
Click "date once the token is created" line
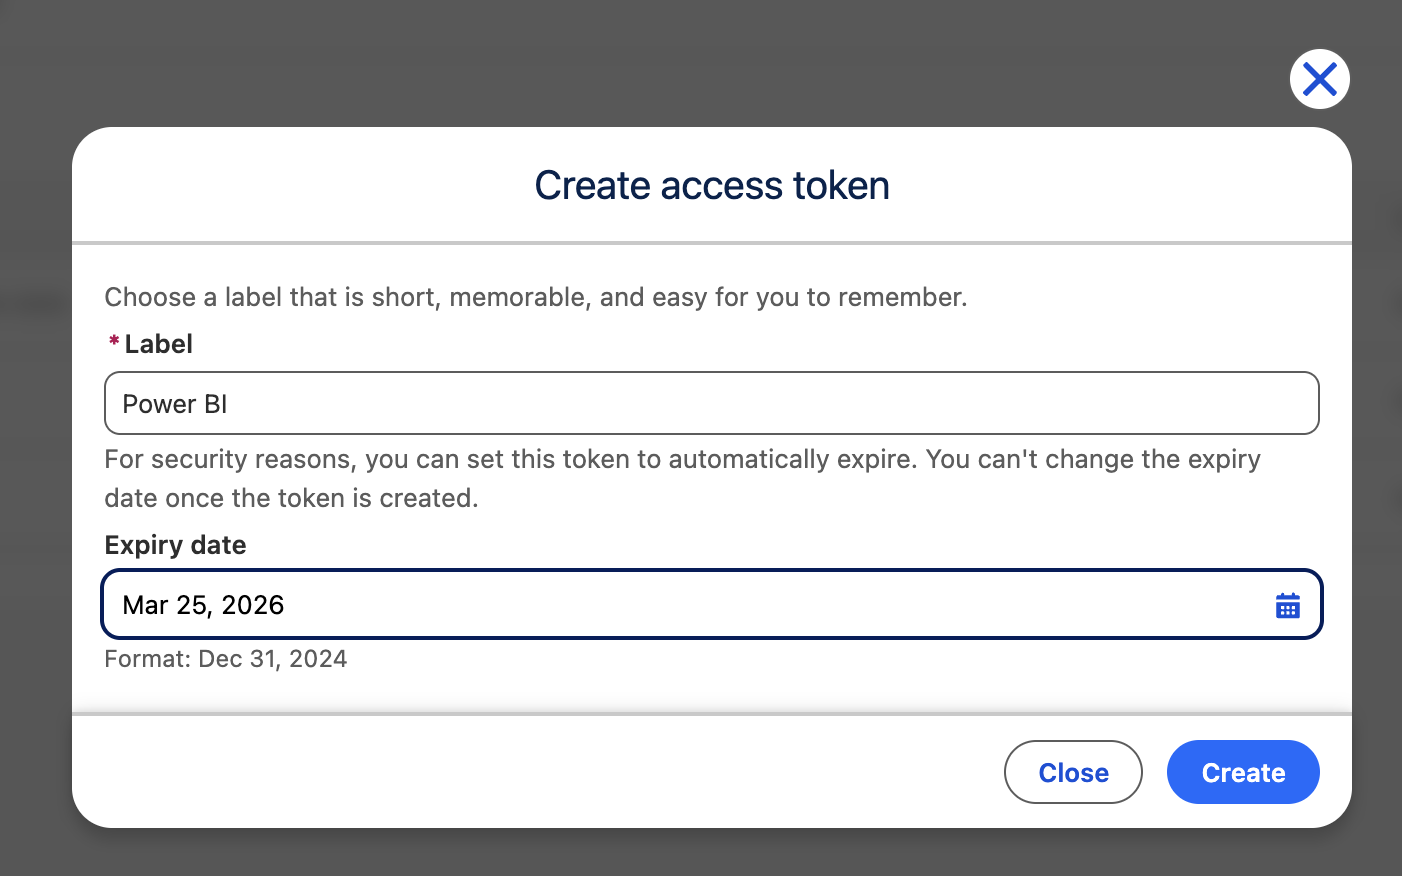pyautogui.click(x=291, y=498)
